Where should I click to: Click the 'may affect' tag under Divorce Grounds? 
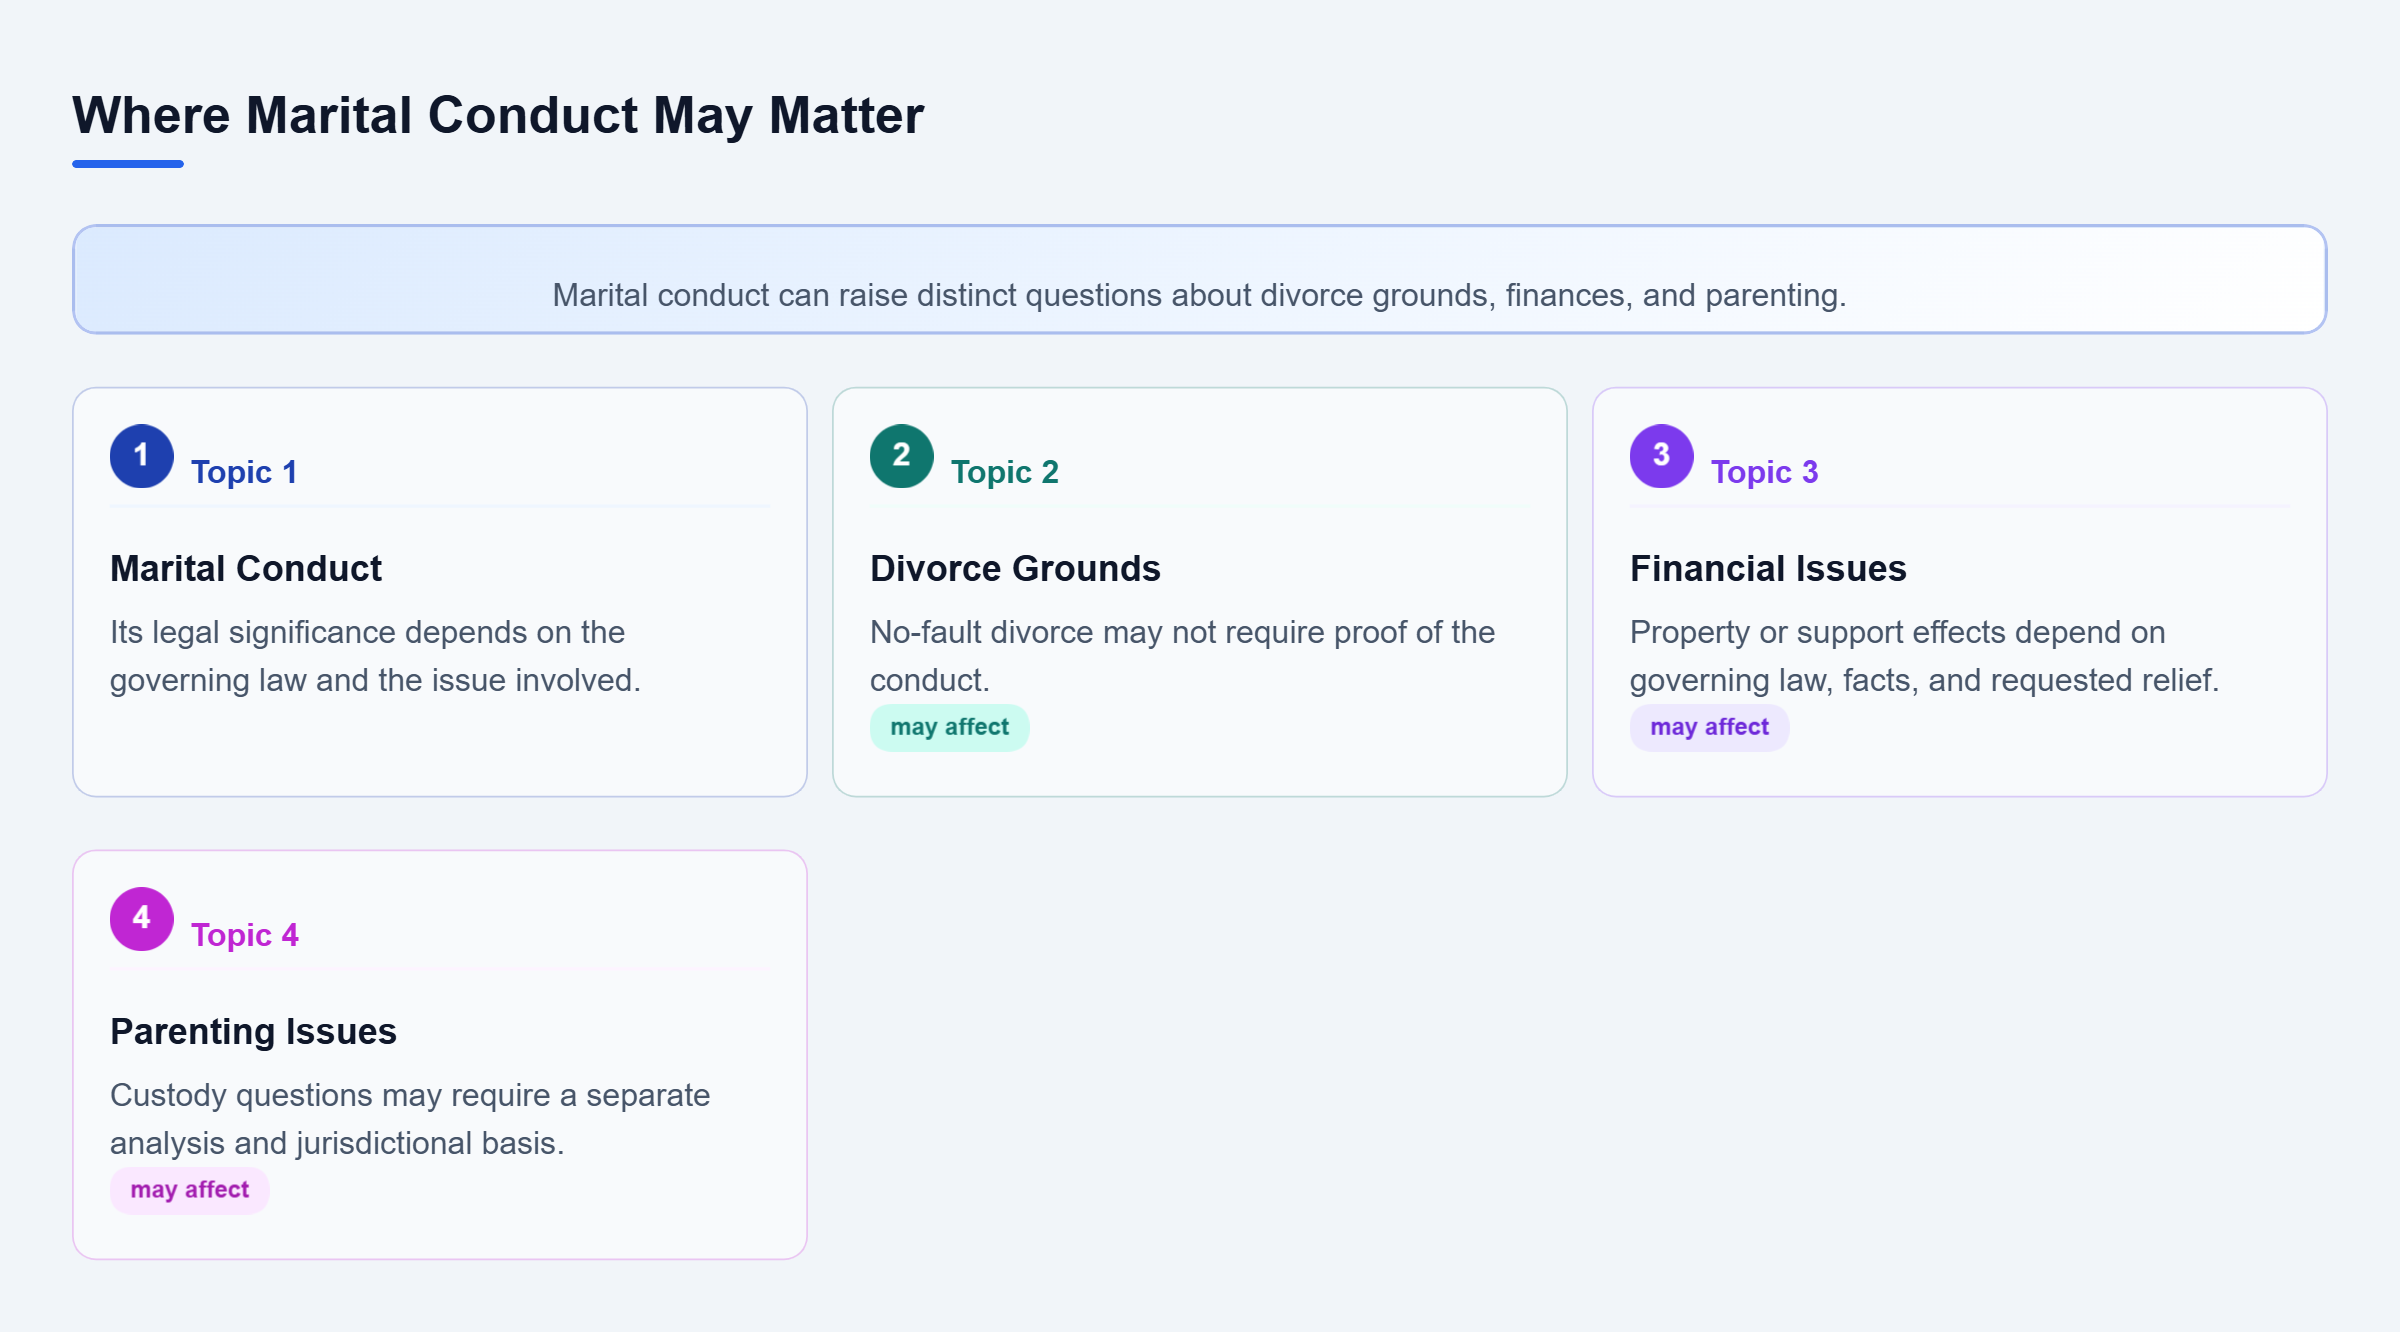pyautogui.click(x=950, y=727)
